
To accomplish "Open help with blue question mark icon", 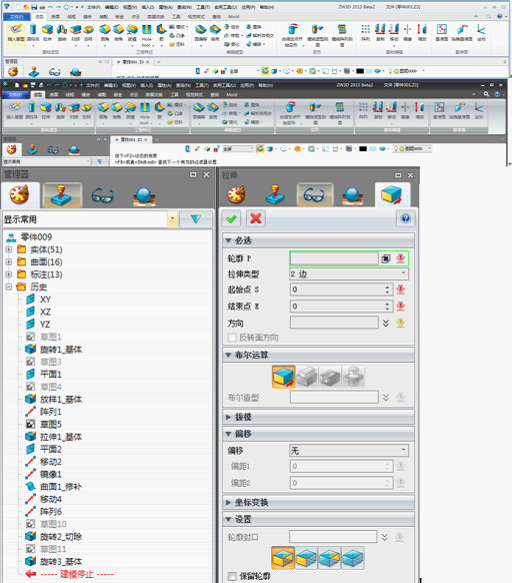I will coord(405,219).
